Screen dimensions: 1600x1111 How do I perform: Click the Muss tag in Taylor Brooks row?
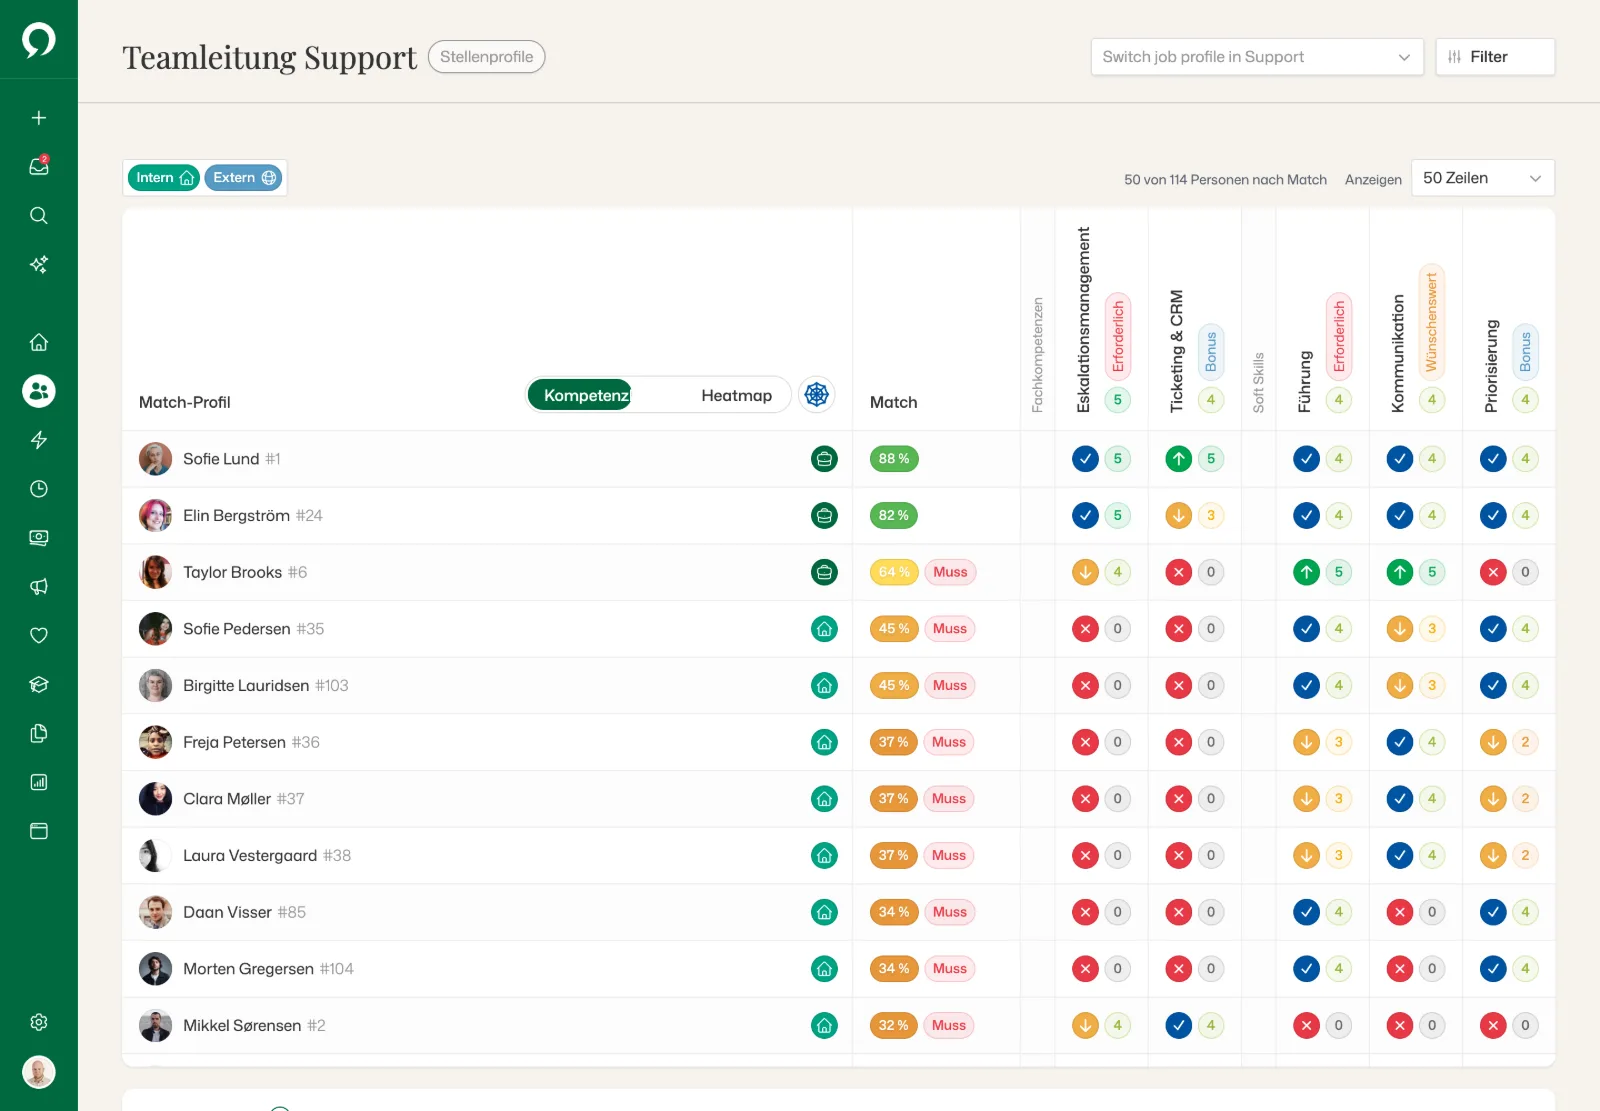(x=950, y=572)
